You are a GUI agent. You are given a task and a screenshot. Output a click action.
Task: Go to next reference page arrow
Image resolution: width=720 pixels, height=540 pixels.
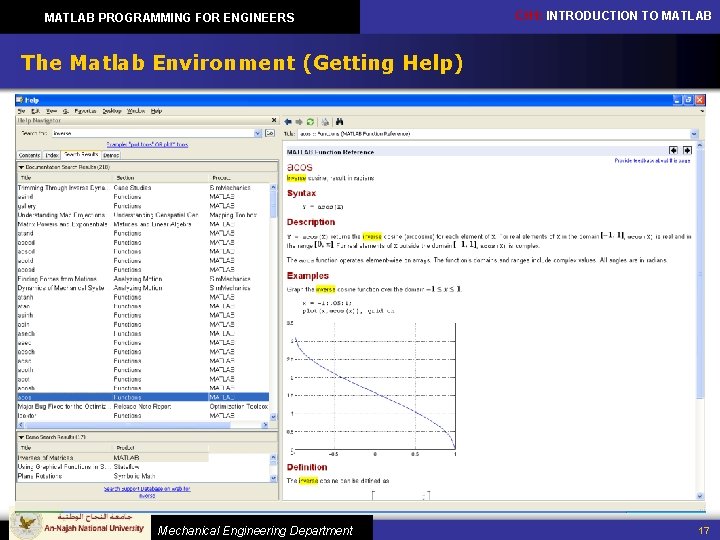(x=687, y=151)
